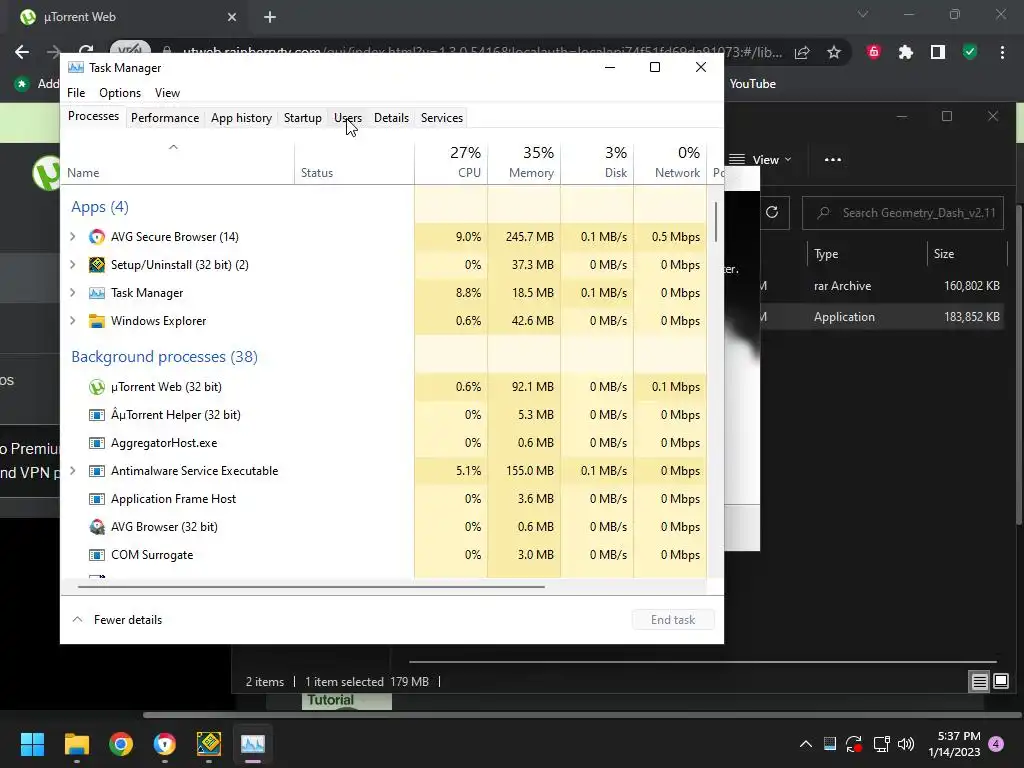Sort processes by the Name column header
This screenshot has height=768, width=1024.
tap(178, 162)
